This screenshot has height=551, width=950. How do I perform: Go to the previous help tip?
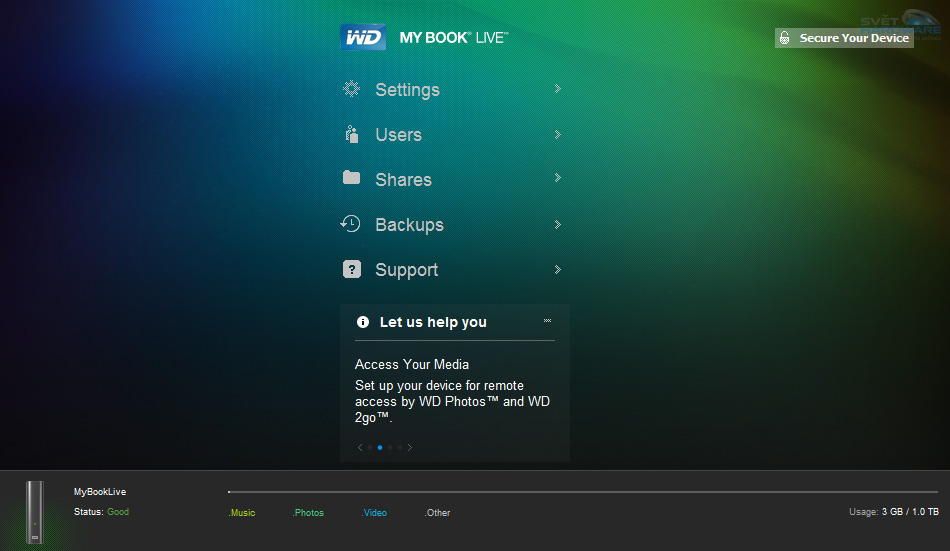pos(360,448)
